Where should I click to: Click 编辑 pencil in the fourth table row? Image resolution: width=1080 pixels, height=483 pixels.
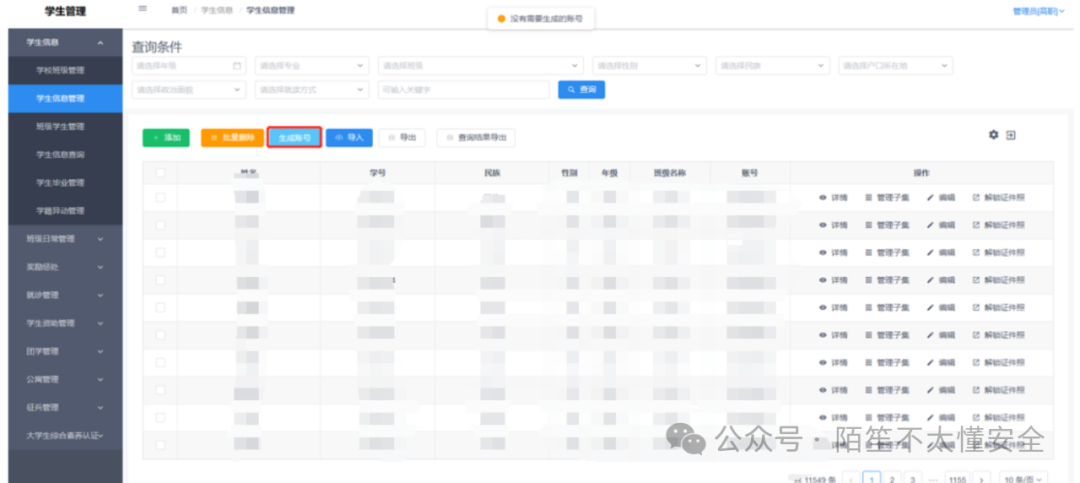pyautogui.click(x=941, y=280)
